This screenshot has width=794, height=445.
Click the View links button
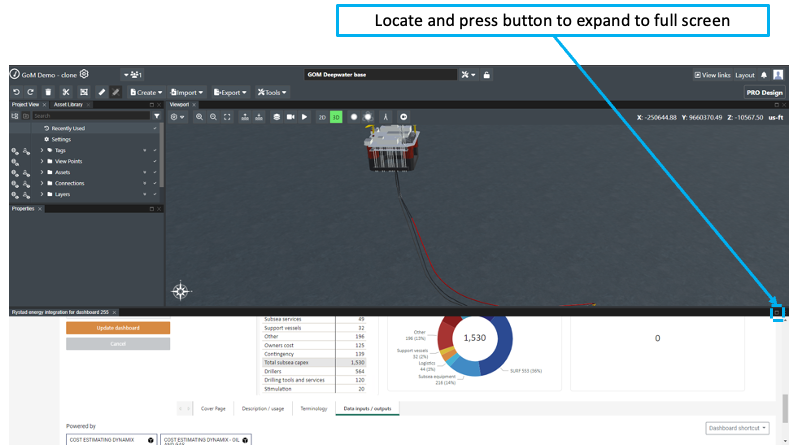712,75
